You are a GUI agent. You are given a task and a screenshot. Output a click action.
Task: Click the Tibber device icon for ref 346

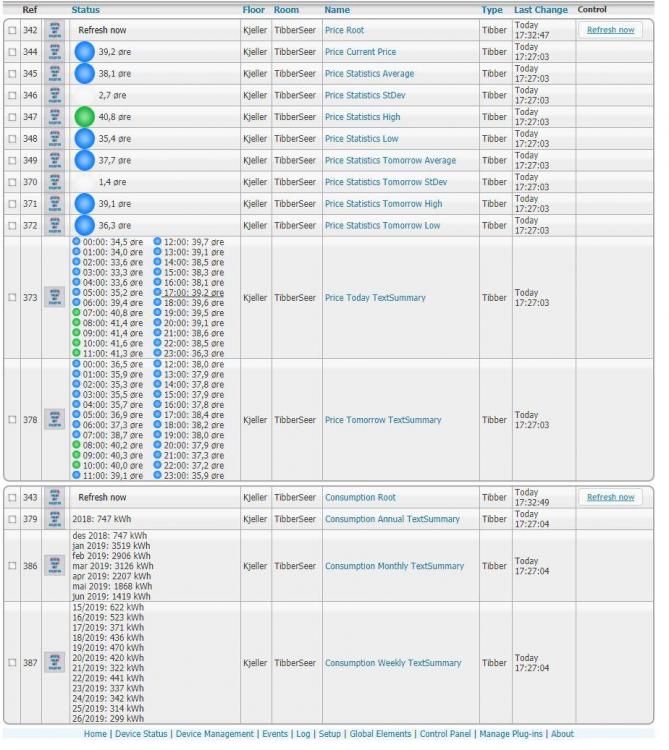(55, 95)
